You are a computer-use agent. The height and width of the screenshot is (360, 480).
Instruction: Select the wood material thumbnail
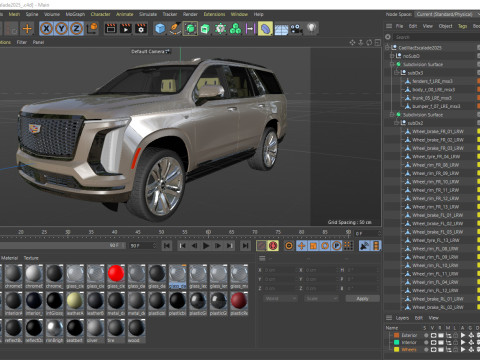(x=136, y=328)
